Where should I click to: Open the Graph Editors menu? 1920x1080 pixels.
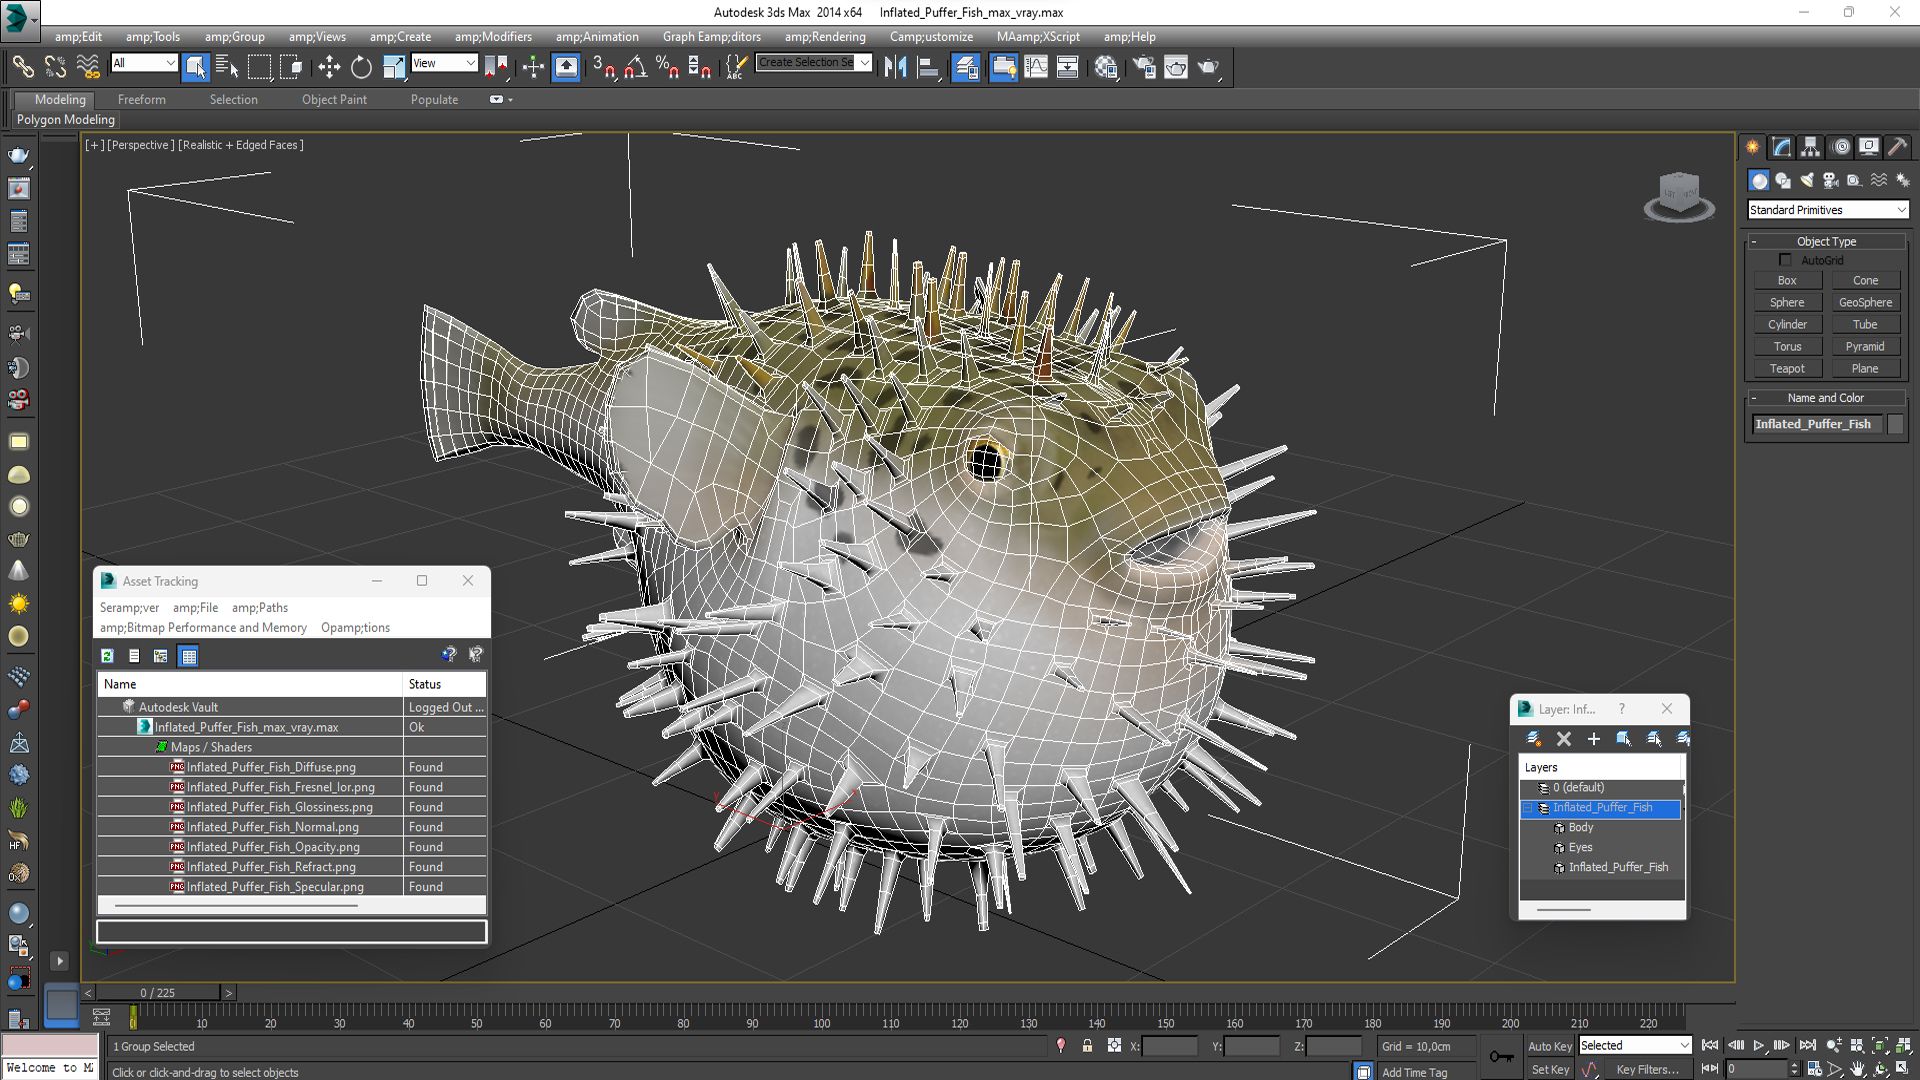pos(711,37)
